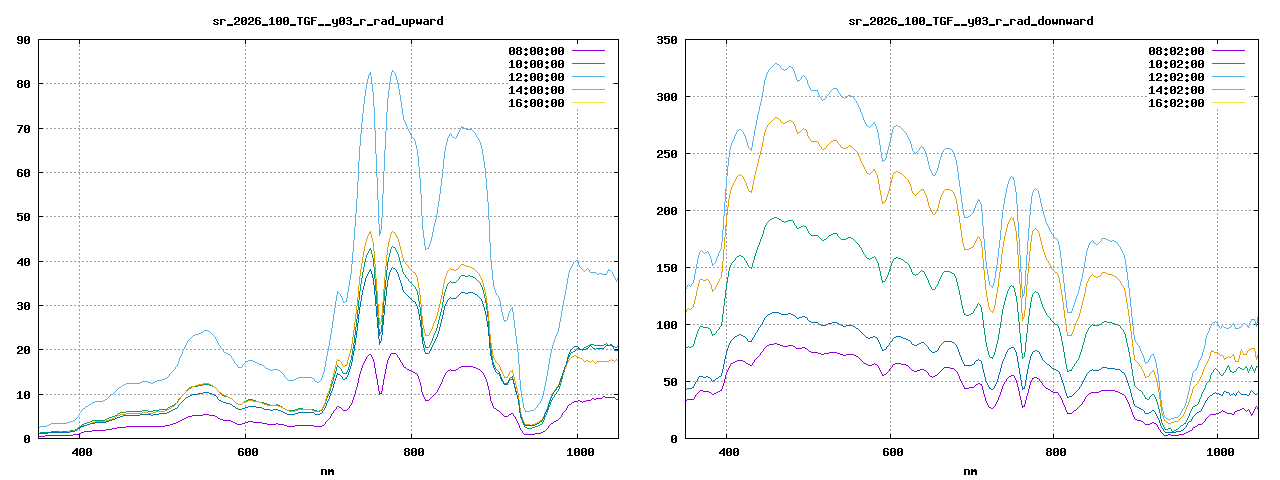This screenshot has height=480, width=1280.
Task: Click the 14:02:00 legend label in downward chart
Action: 1176,90
